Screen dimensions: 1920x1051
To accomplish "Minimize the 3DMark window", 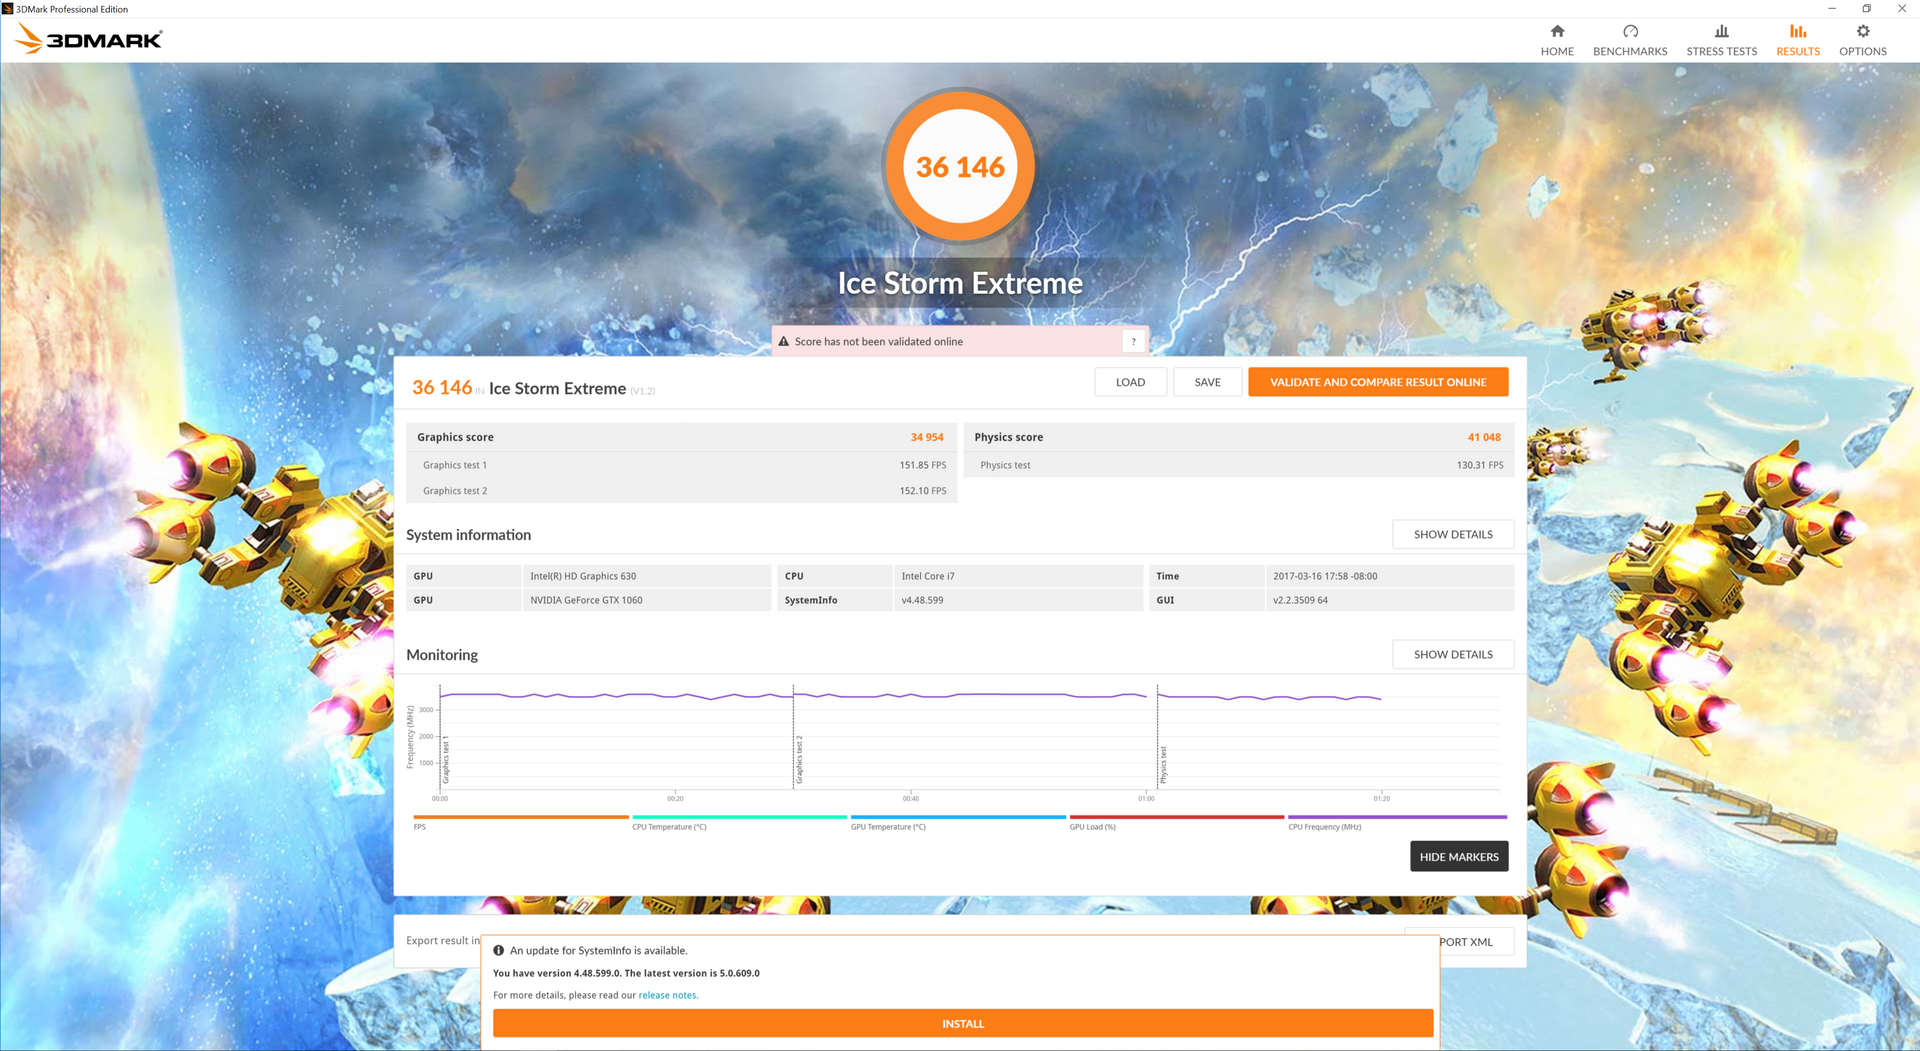I will (x=1832, y=9).
